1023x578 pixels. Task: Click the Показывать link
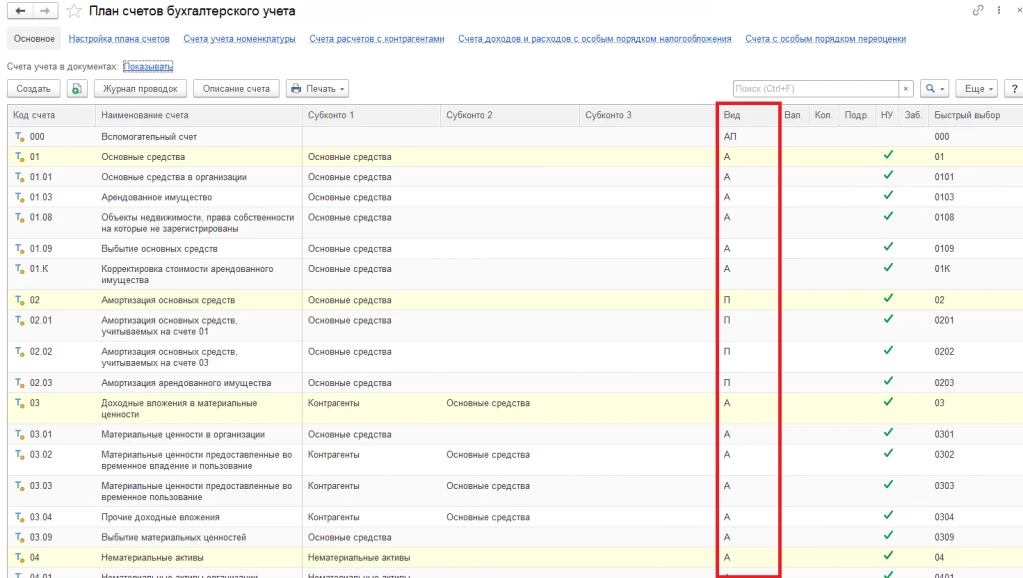[x=148, y=67]
